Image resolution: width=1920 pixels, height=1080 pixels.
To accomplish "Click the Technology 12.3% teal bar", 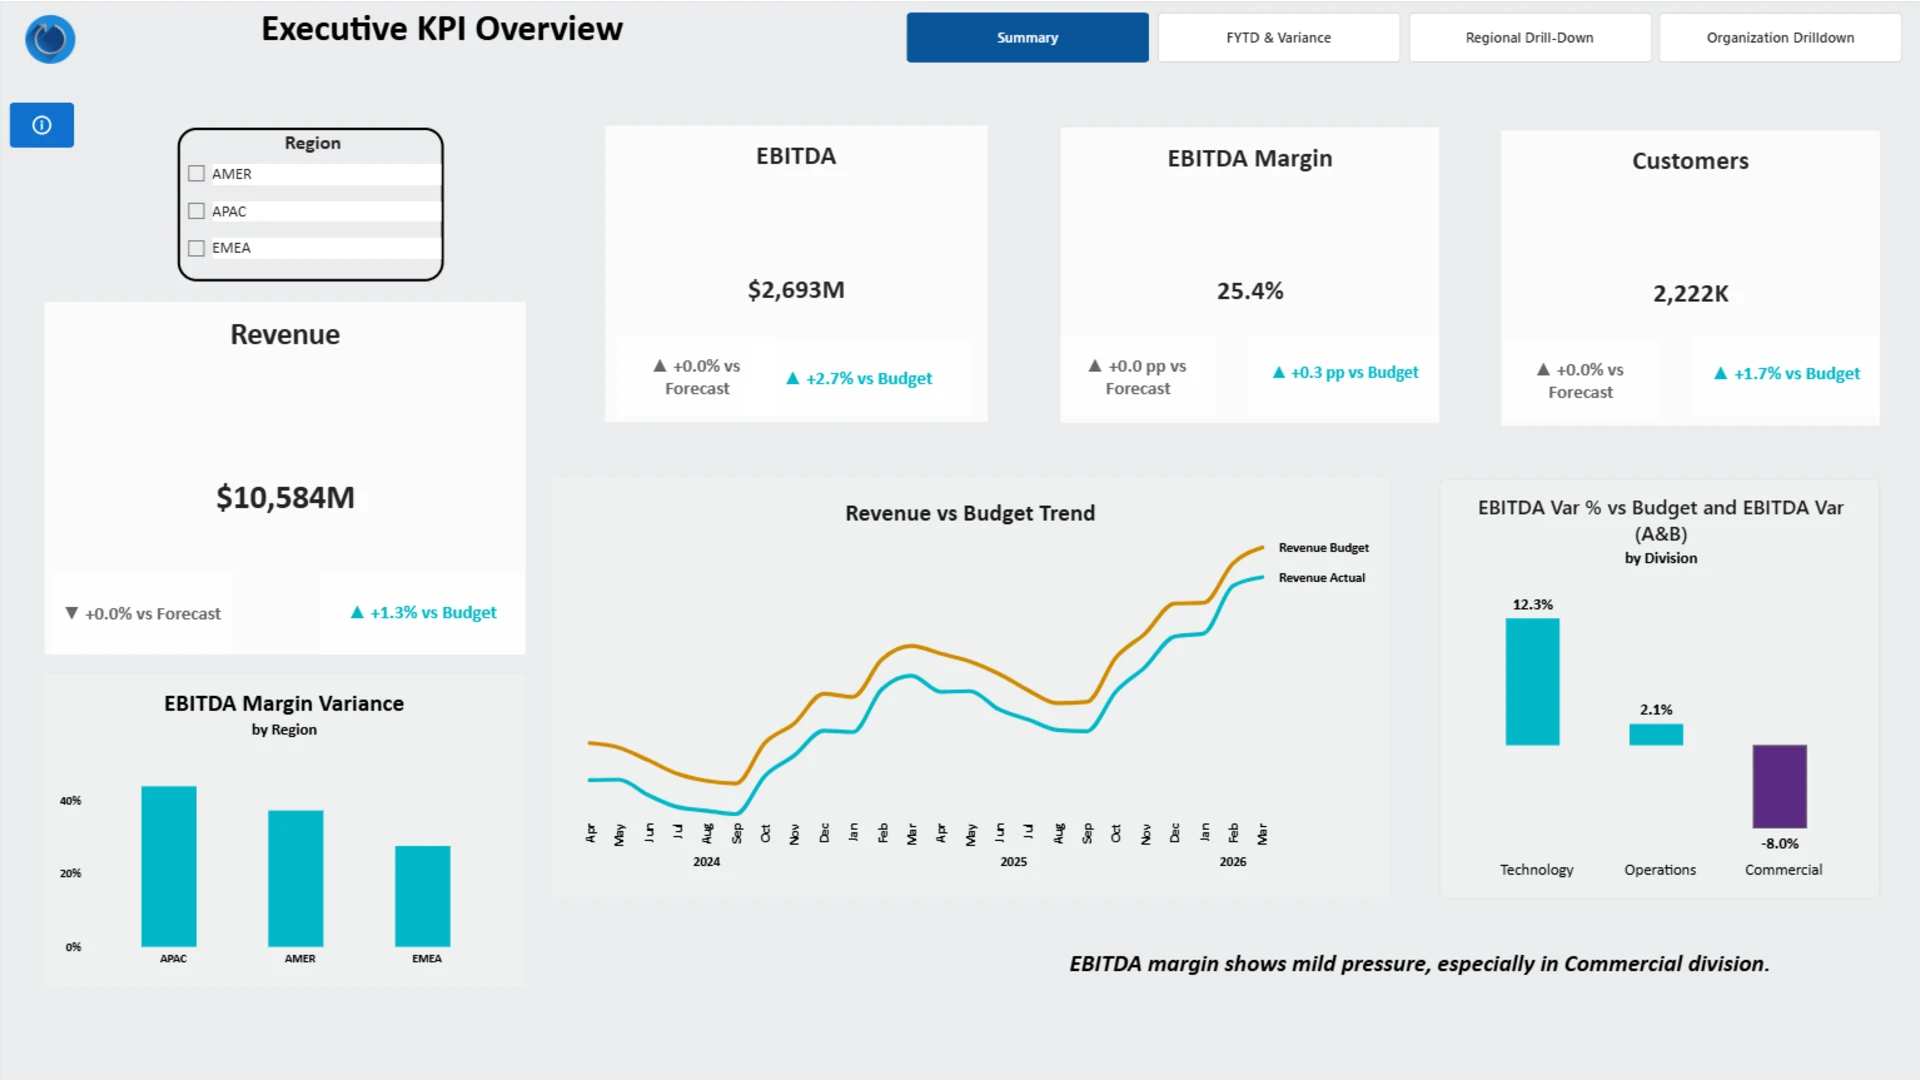I will tap(1532, 681).
